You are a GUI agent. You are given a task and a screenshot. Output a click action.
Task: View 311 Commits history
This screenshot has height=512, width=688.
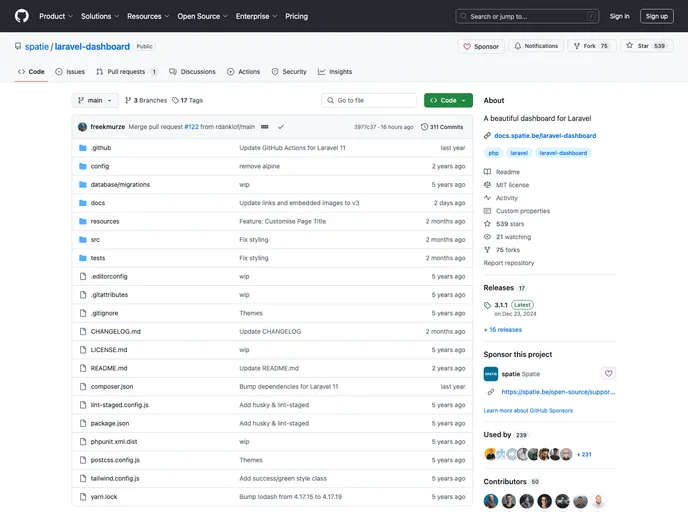[x=442, y=127]
